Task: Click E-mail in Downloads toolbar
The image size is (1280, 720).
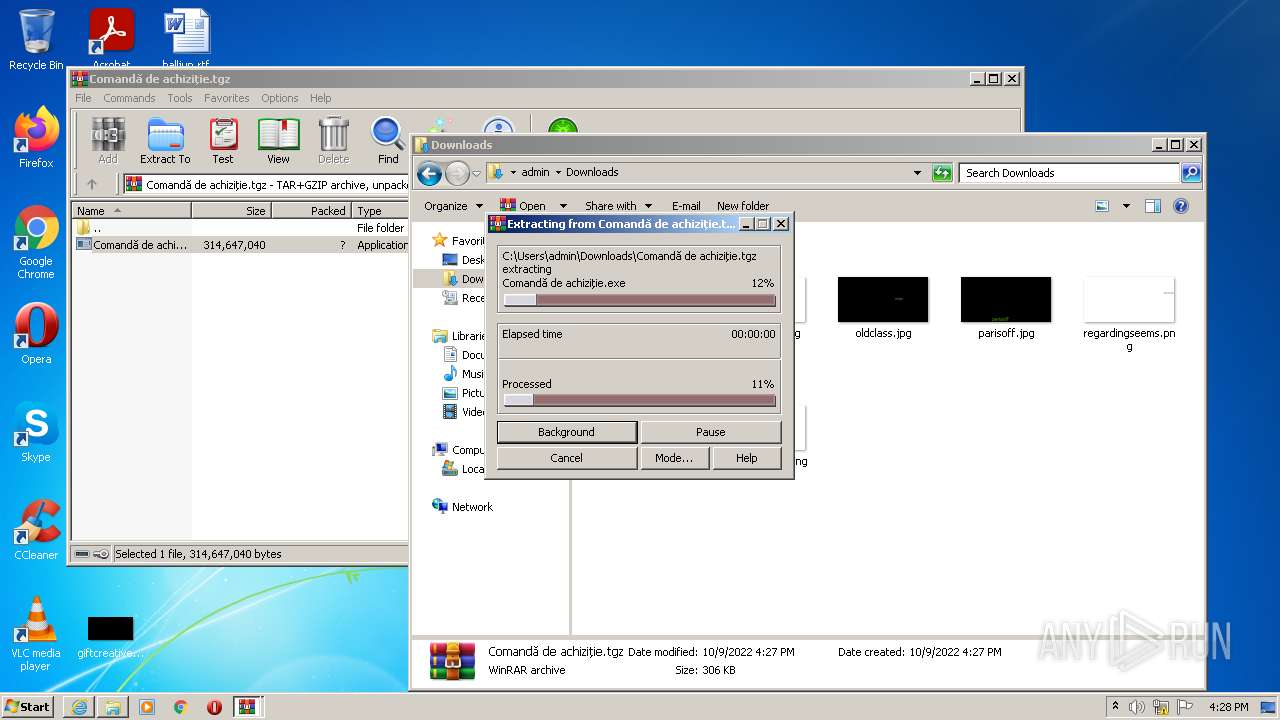Action: click(686, 206)
